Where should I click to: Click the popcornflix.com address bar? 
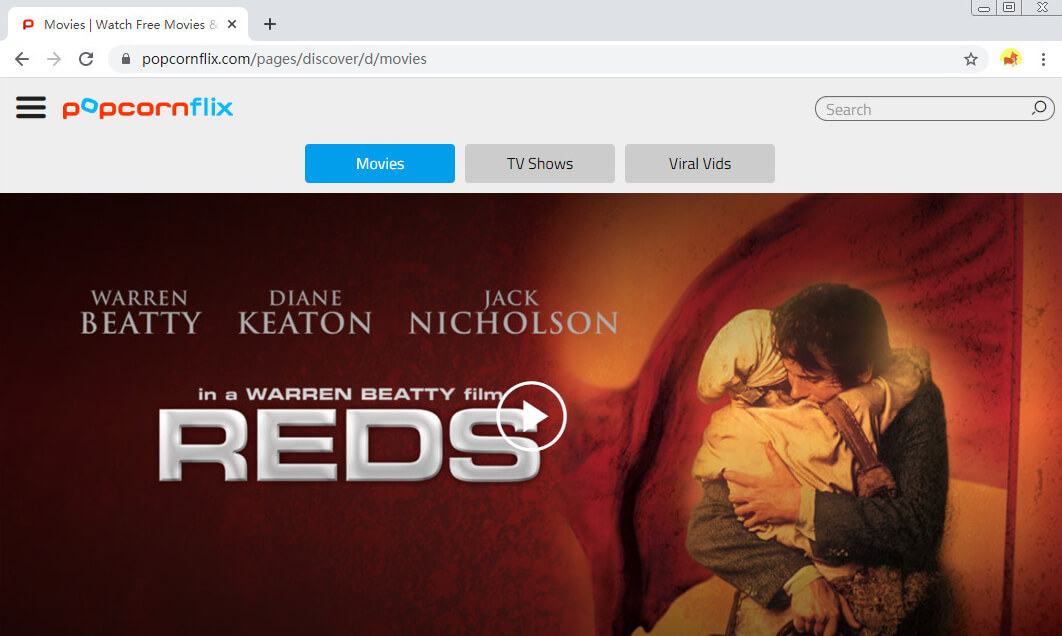point(549,59)
